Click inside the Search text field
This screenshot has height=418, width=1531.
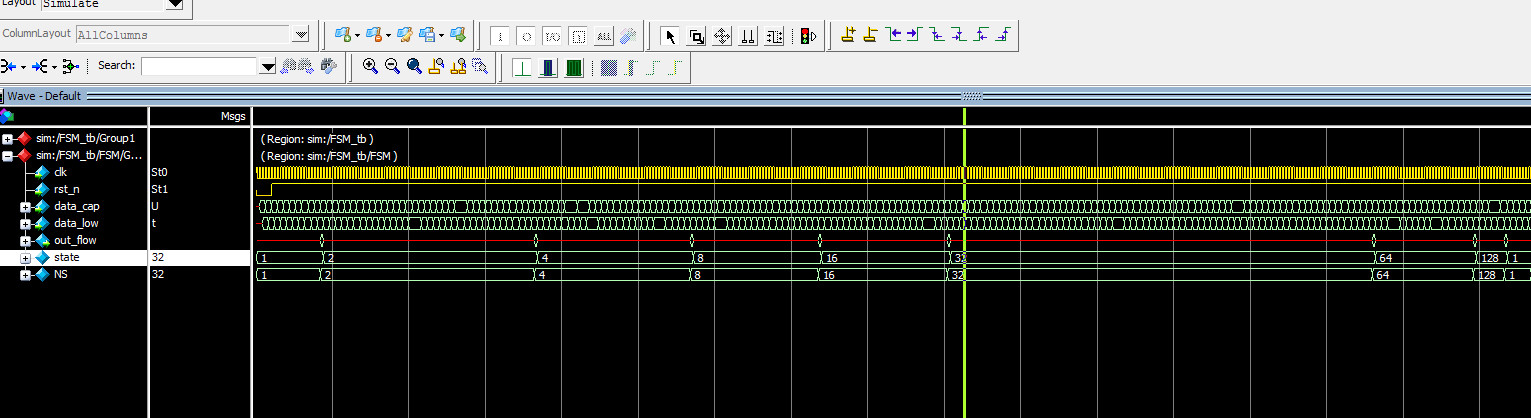(199, 66)
